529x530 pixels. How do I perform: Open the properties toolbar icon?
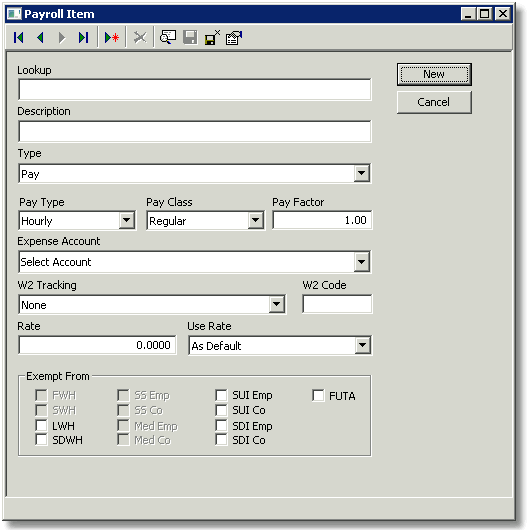[234, 38]
